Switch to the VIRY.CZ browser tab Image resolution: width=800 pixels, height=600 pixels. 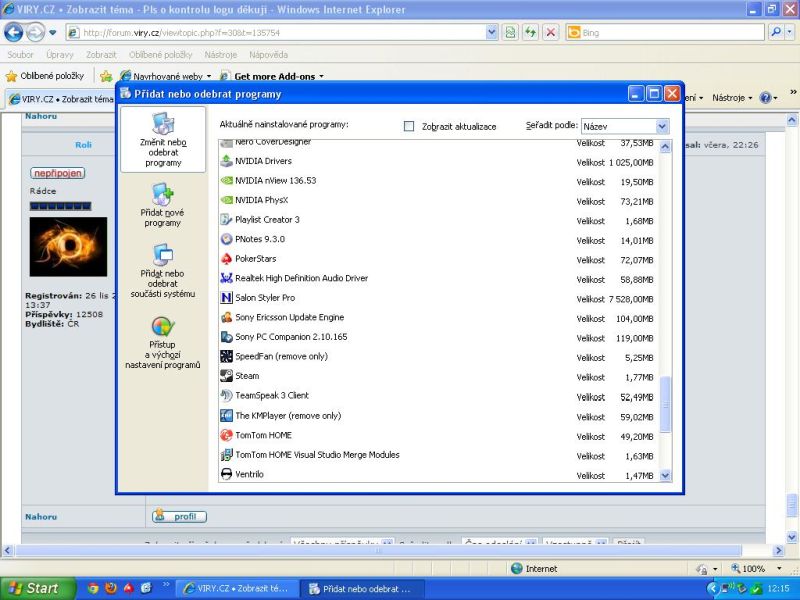[x=61, y=98]
